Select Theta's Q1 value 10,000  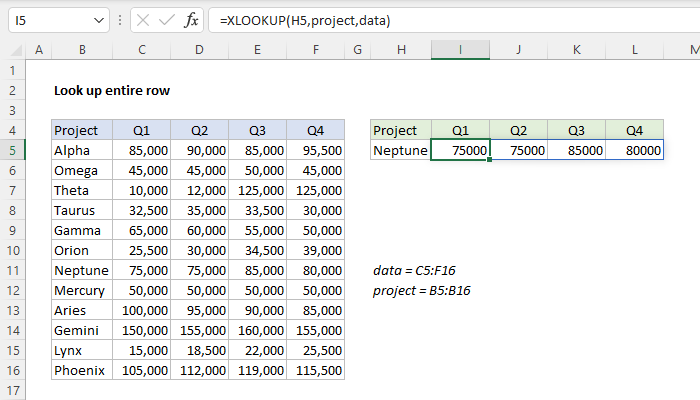pyautogui.click(x=142, y=191)
